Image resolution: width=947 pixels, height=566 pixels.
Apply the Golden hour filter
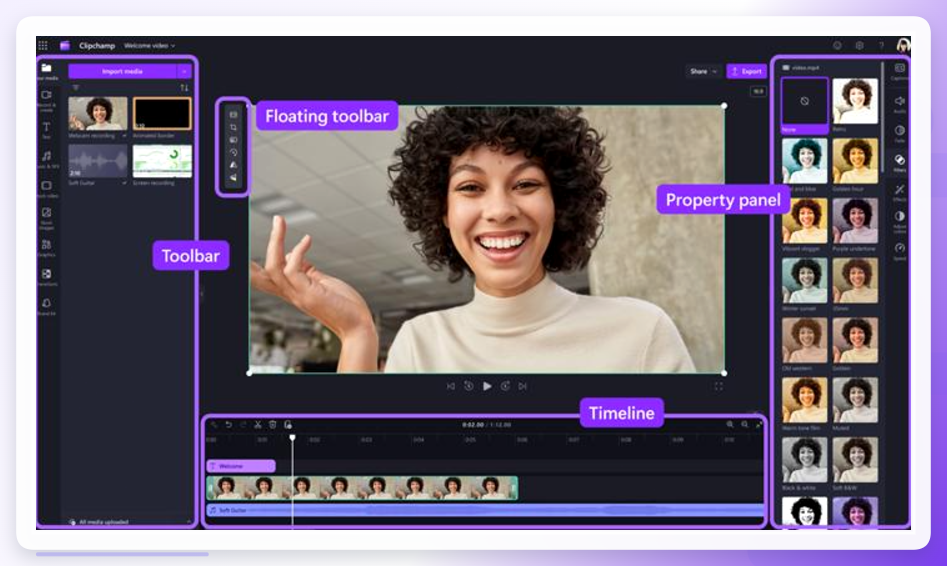point(855,161)
